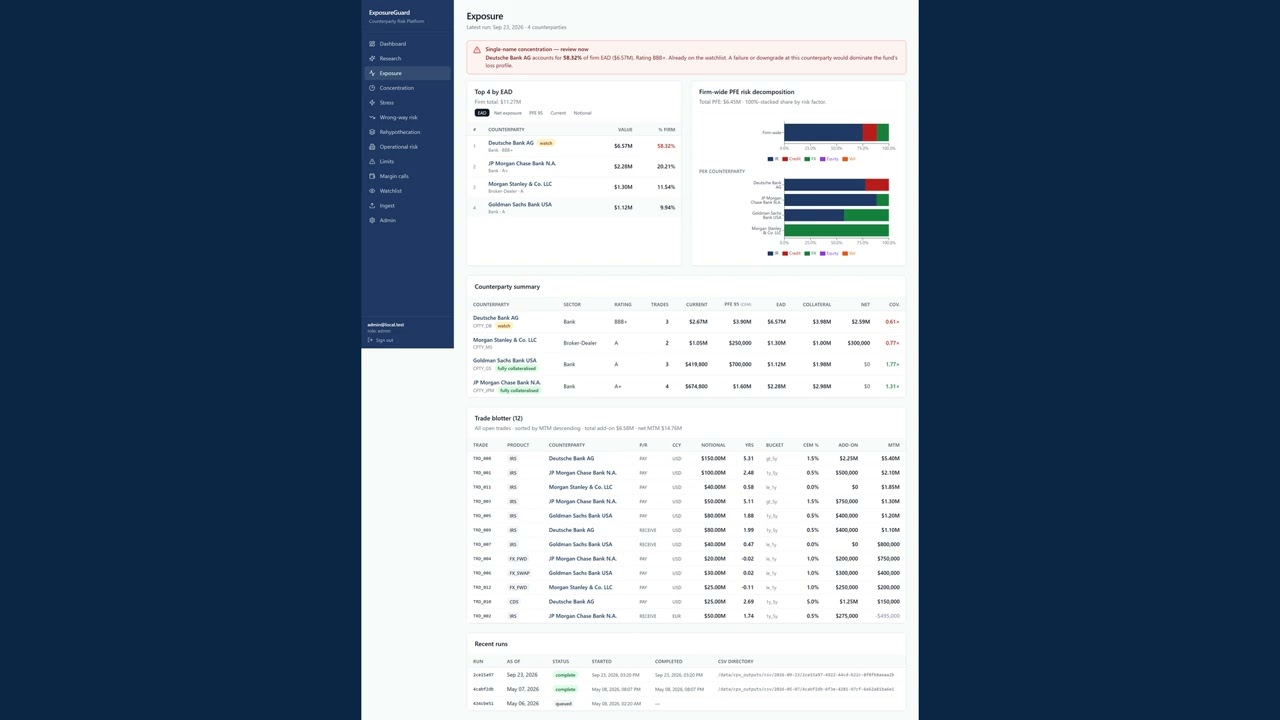
Task: Select the PFE 95 tab
Action: pos(536,113)
